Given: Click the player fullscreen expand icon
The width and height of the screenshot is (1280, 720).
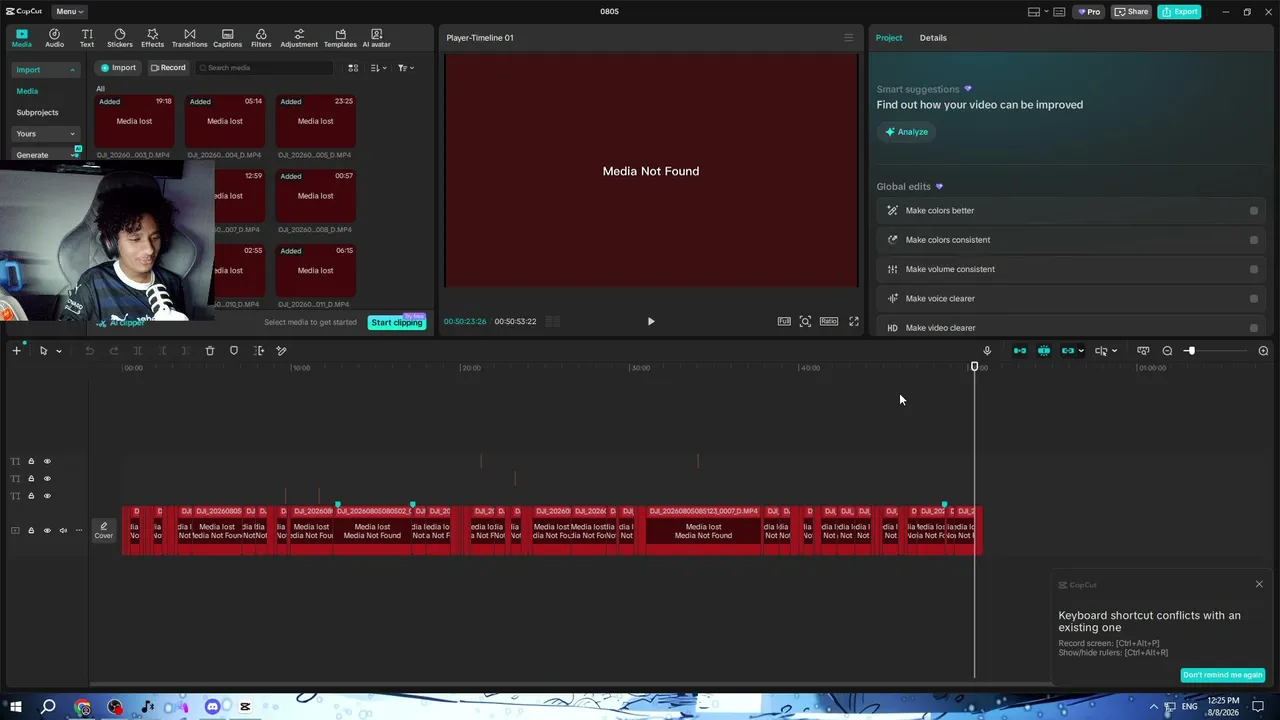Looking at the screenshot, I should (x=854, y=321).
